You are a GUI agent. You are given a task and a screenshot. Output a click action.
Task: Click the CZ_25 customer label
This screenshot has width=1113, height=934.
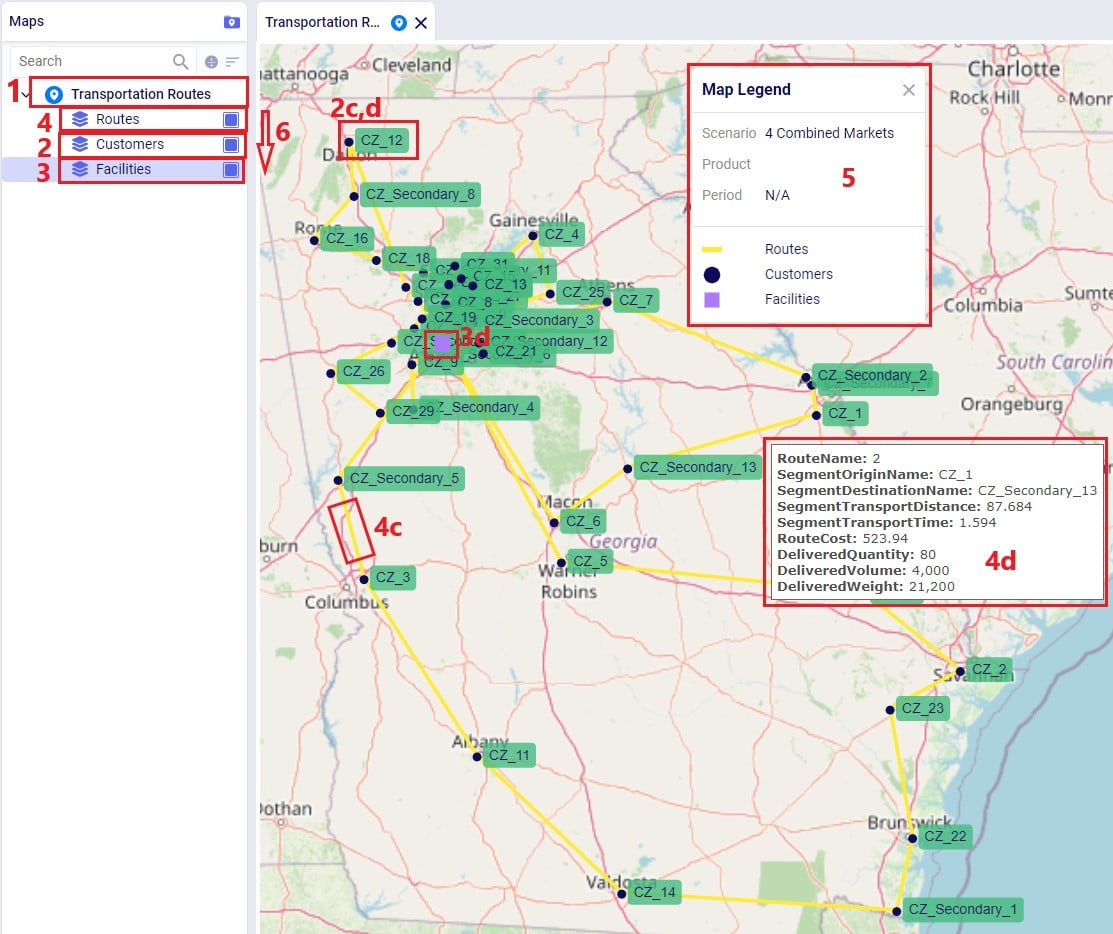(583, 292)
